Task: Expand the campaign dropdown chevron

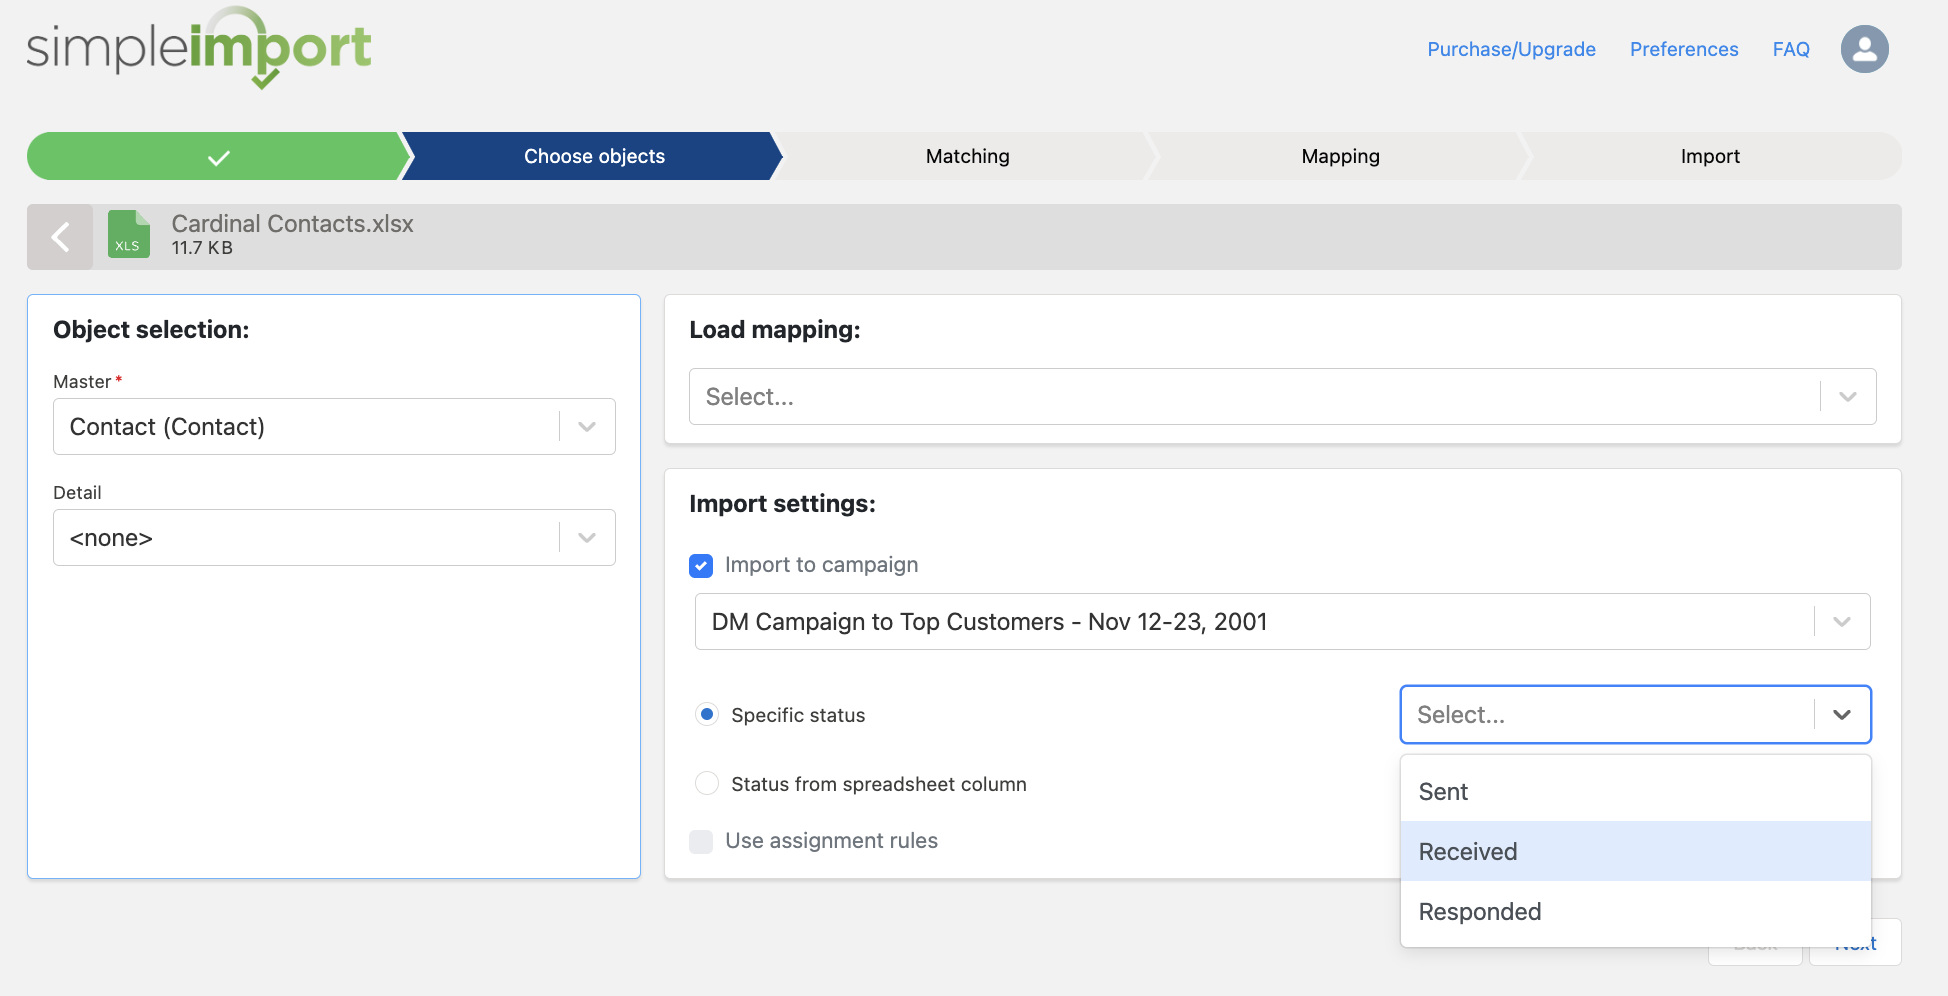Action: pyautogui.click(x=1842, y=622)
